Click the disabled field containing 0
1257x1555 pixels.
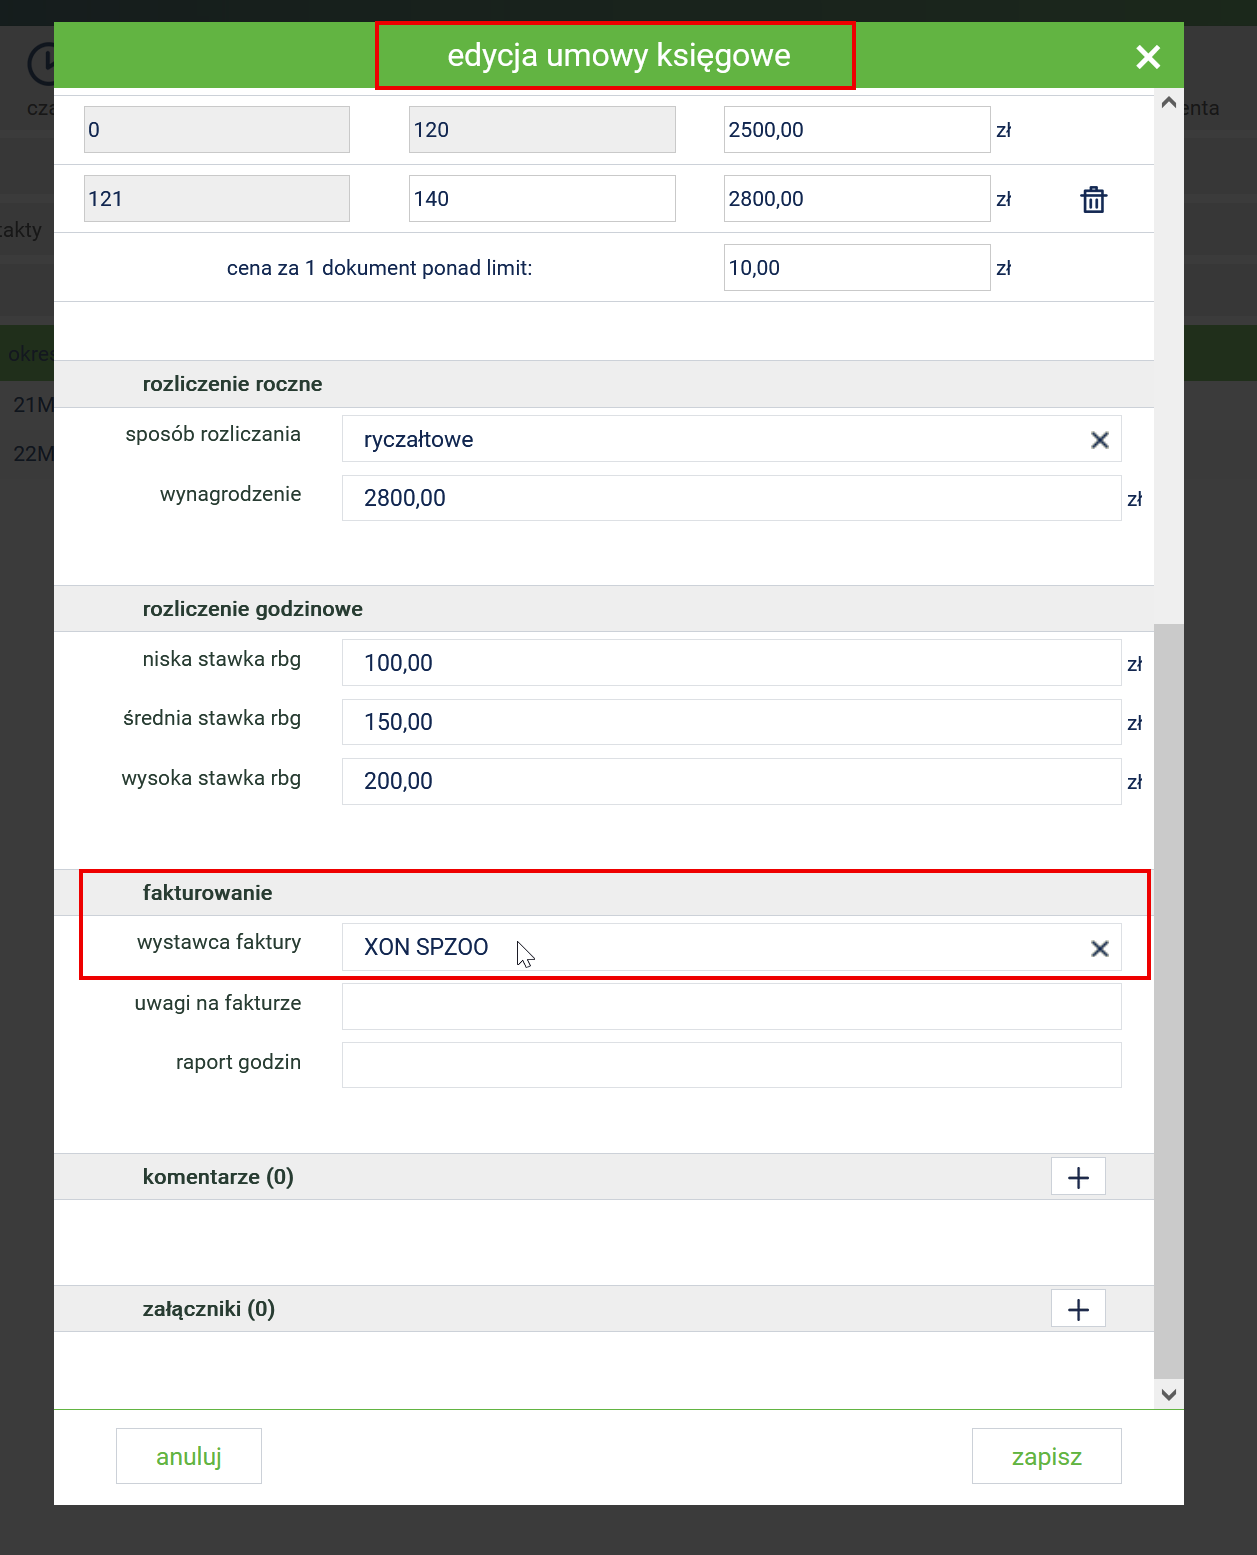click(217, 130)
